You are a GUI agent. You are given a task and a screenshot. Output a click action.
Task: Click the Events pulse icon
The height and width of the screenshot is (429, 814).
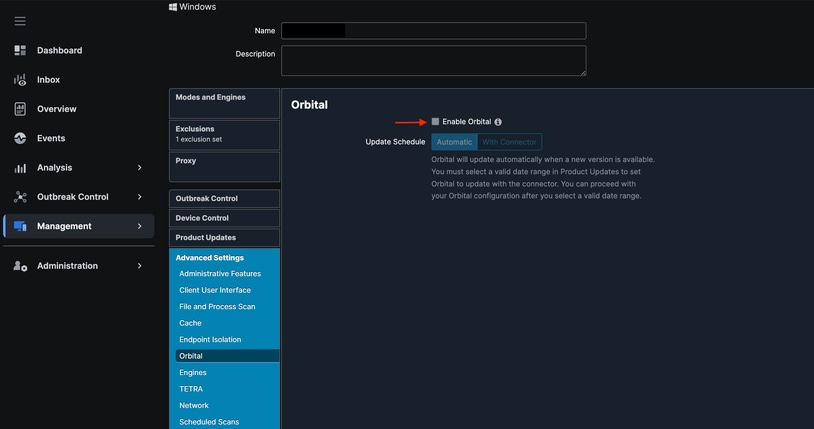20,138
